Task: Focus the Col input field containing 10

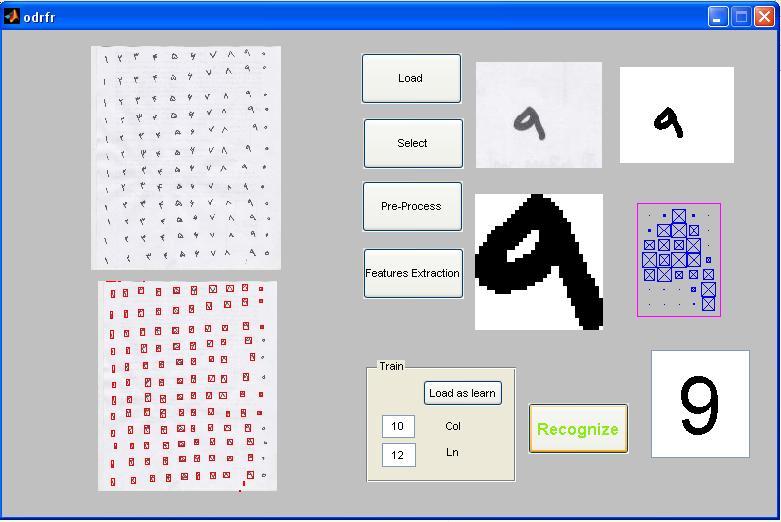Action: 398,426
